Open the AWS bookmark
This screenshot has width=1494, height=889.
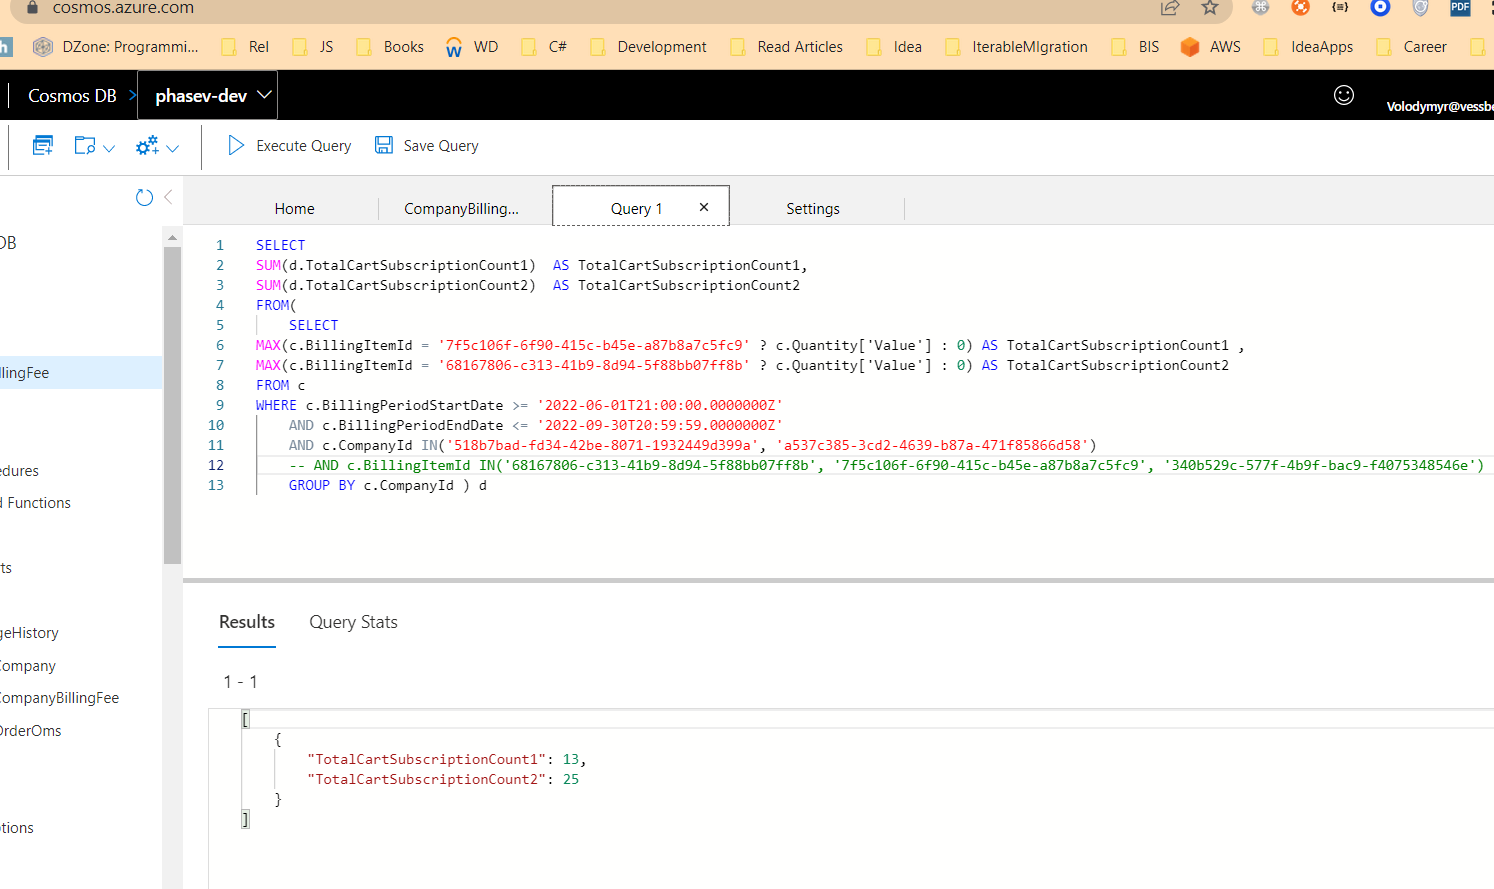click(1211, 47)
